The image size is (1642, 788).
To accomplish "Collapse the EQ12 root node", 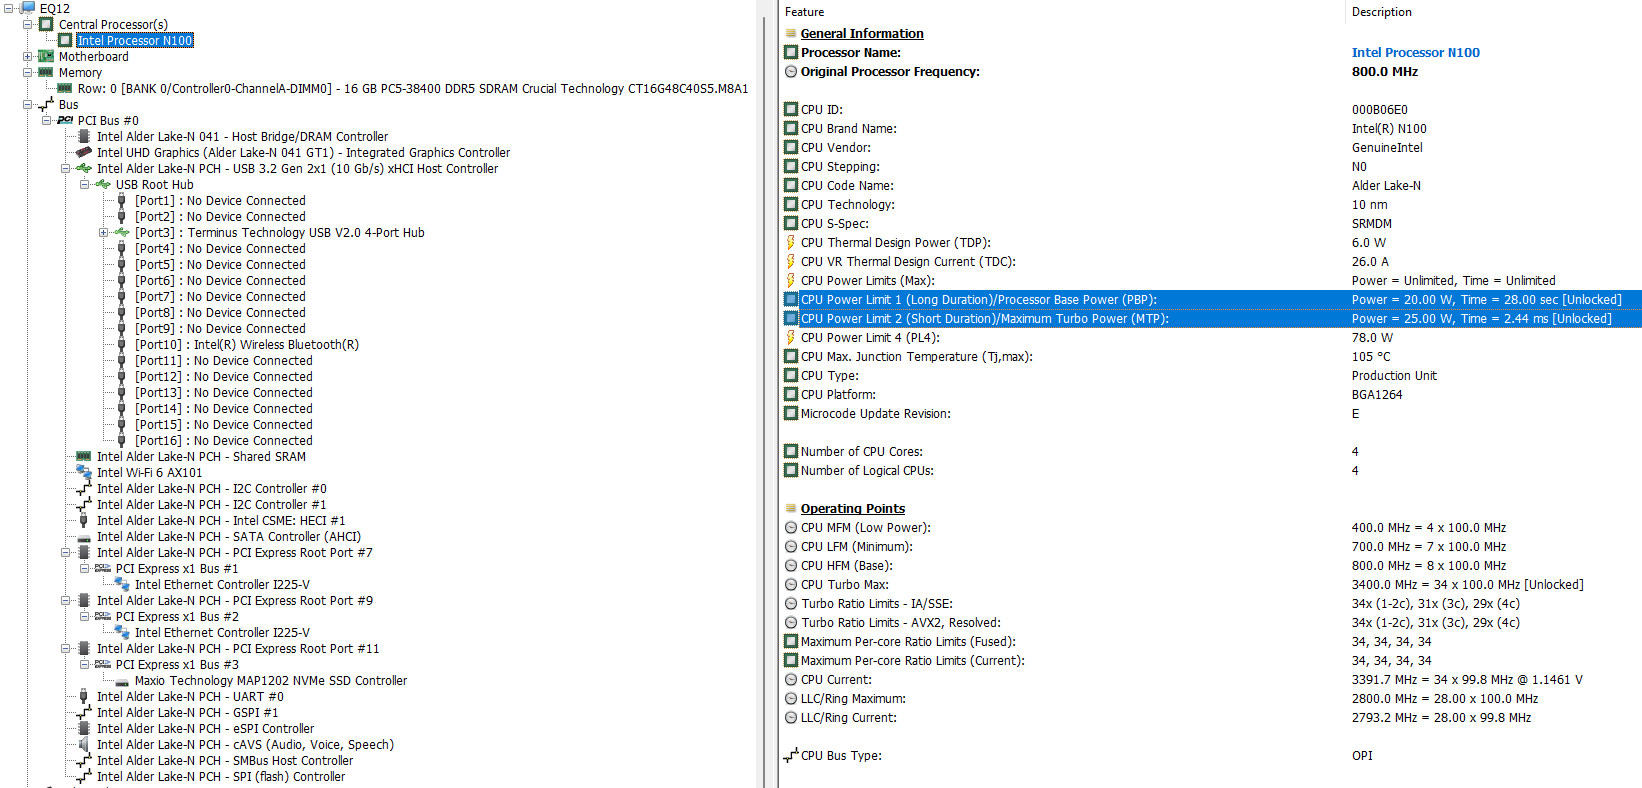I will tap(8, 8).
